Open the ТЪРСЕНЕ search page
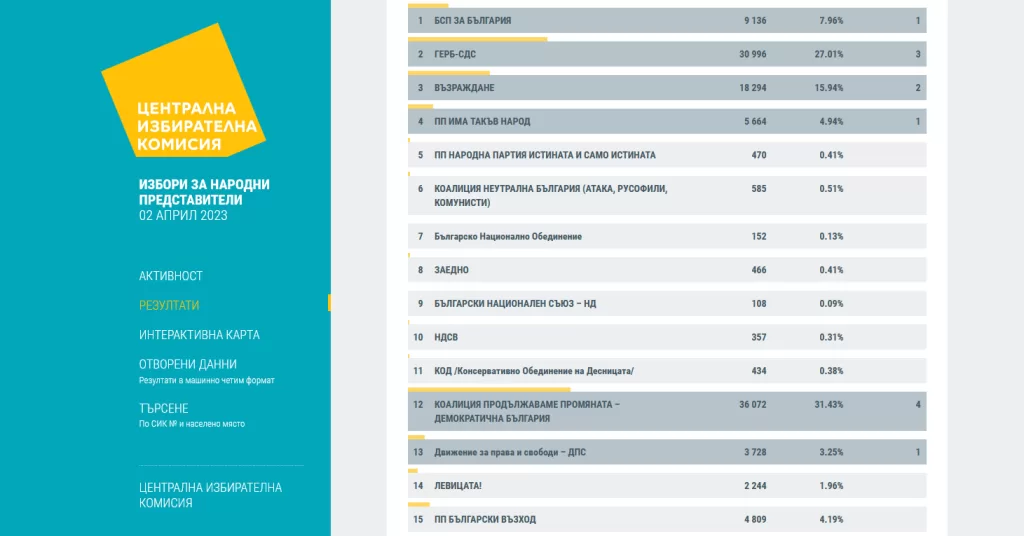Image resolution: width=1024 pixels, height=536 pixels. point(163,408)
